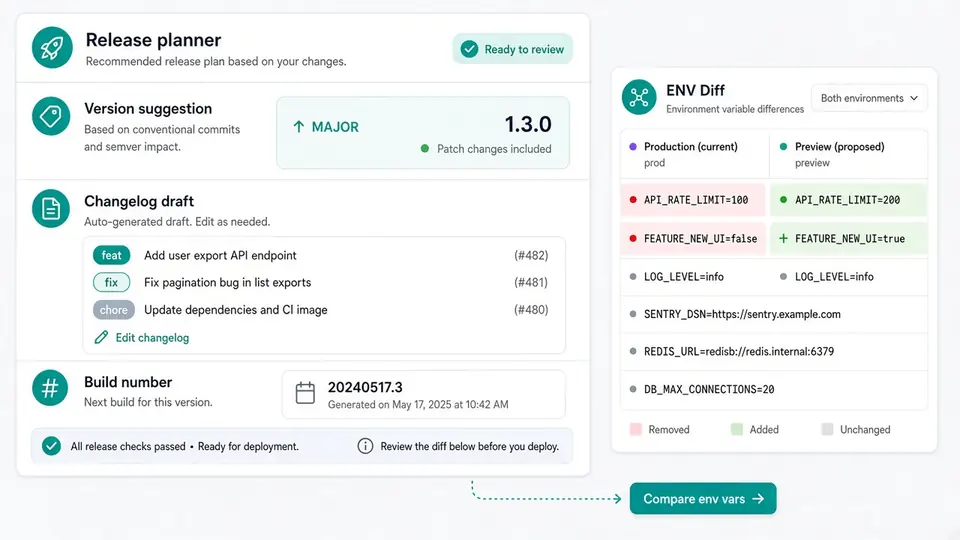Image resolution: width=960 pixels, height=540 pixels.
Task: Click the pull request reference (#480)
Action: (x=531, y=310)
